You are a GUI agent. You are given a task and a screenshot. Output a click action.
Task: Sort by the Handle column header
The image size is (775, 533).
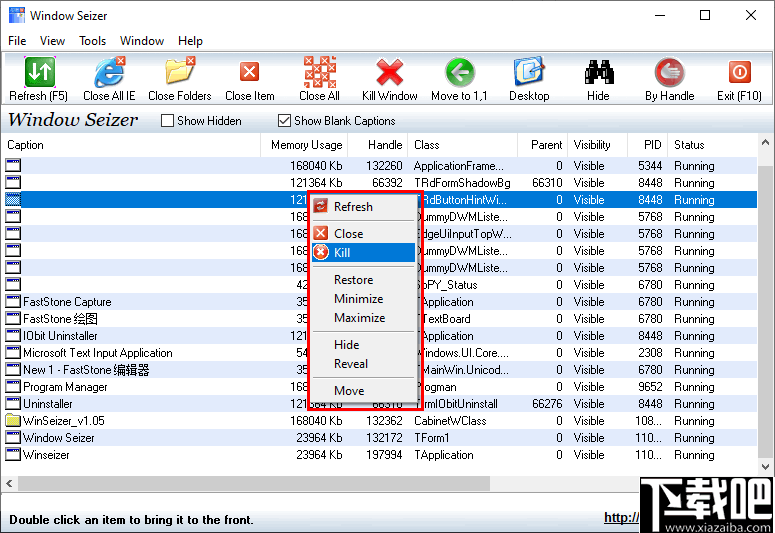[378, 145]
